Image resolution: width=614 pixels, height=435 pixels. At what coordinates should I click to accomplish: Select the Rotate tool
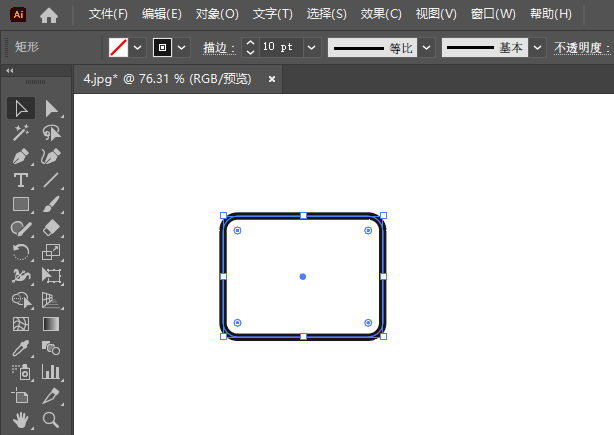tap(21, 252)
